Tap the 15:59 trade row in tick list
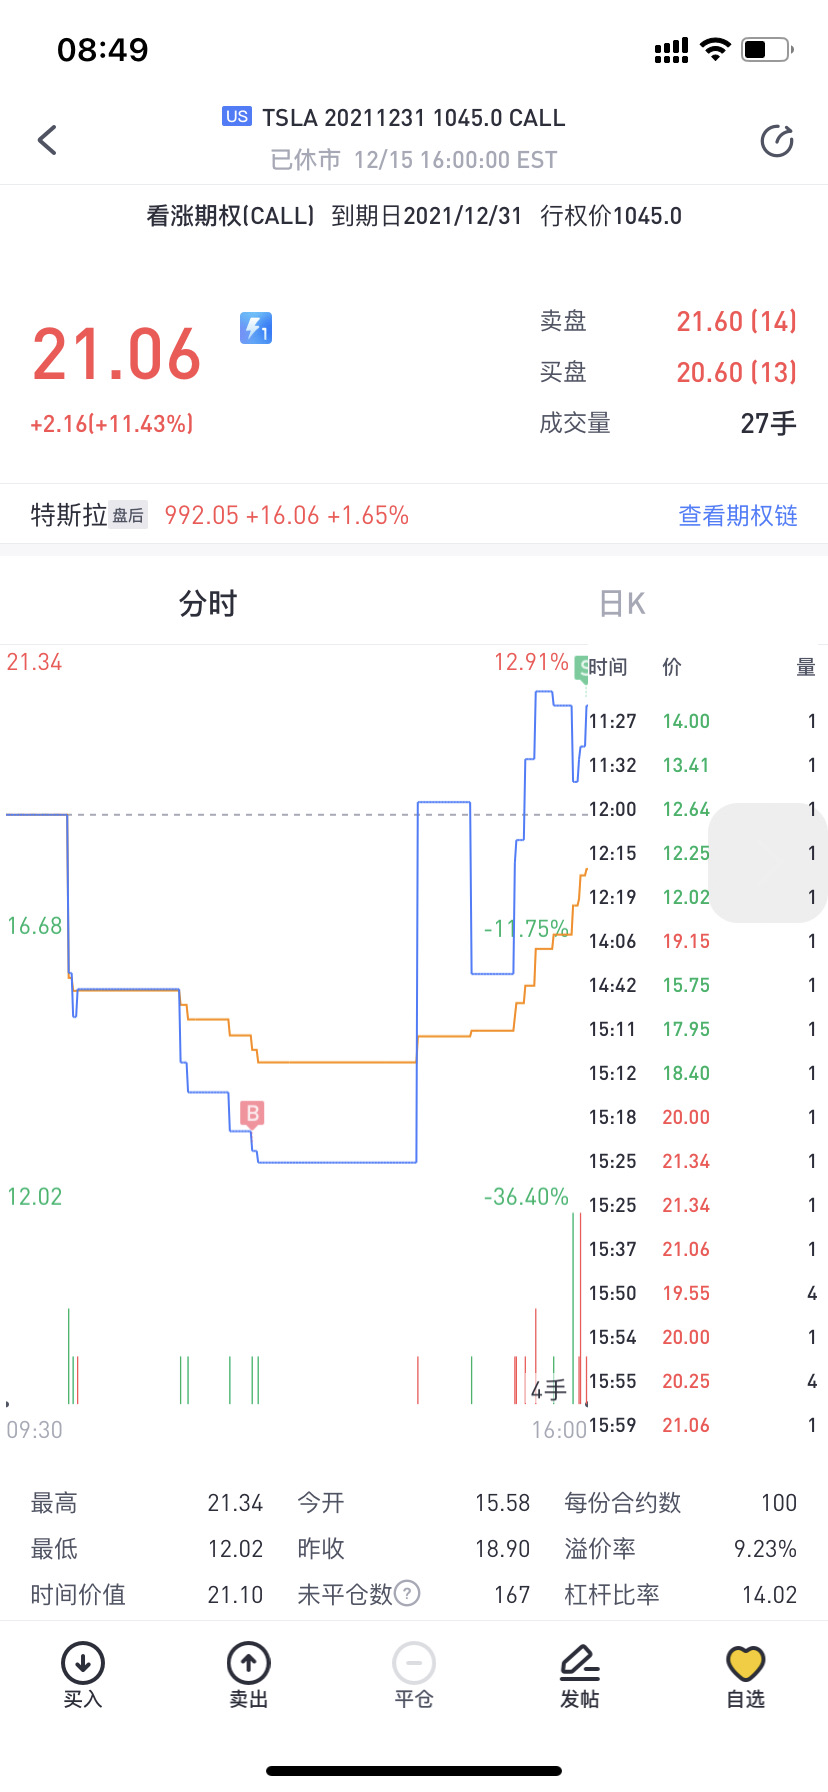Viewport: 828px width, 1792px height. 702,1425
